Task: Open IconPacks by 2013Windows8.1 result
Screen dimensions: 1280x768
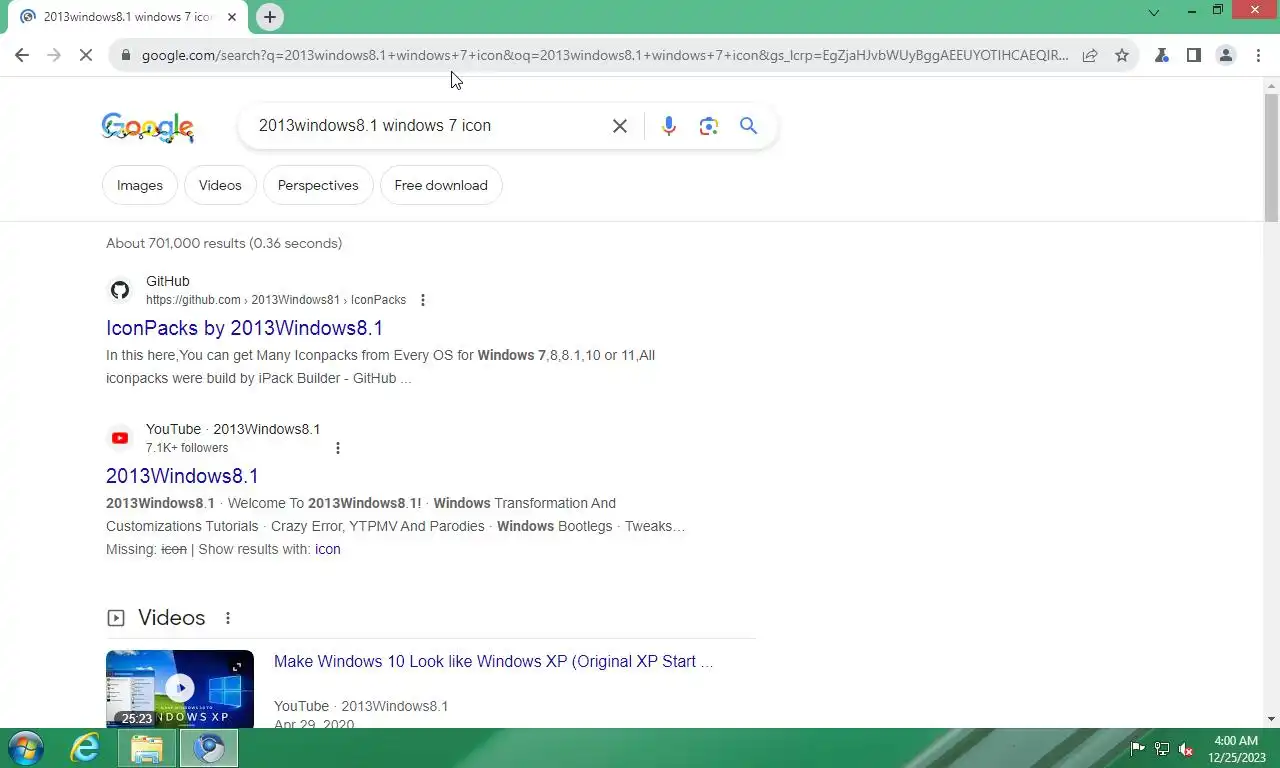Action: tap(245, 328)
